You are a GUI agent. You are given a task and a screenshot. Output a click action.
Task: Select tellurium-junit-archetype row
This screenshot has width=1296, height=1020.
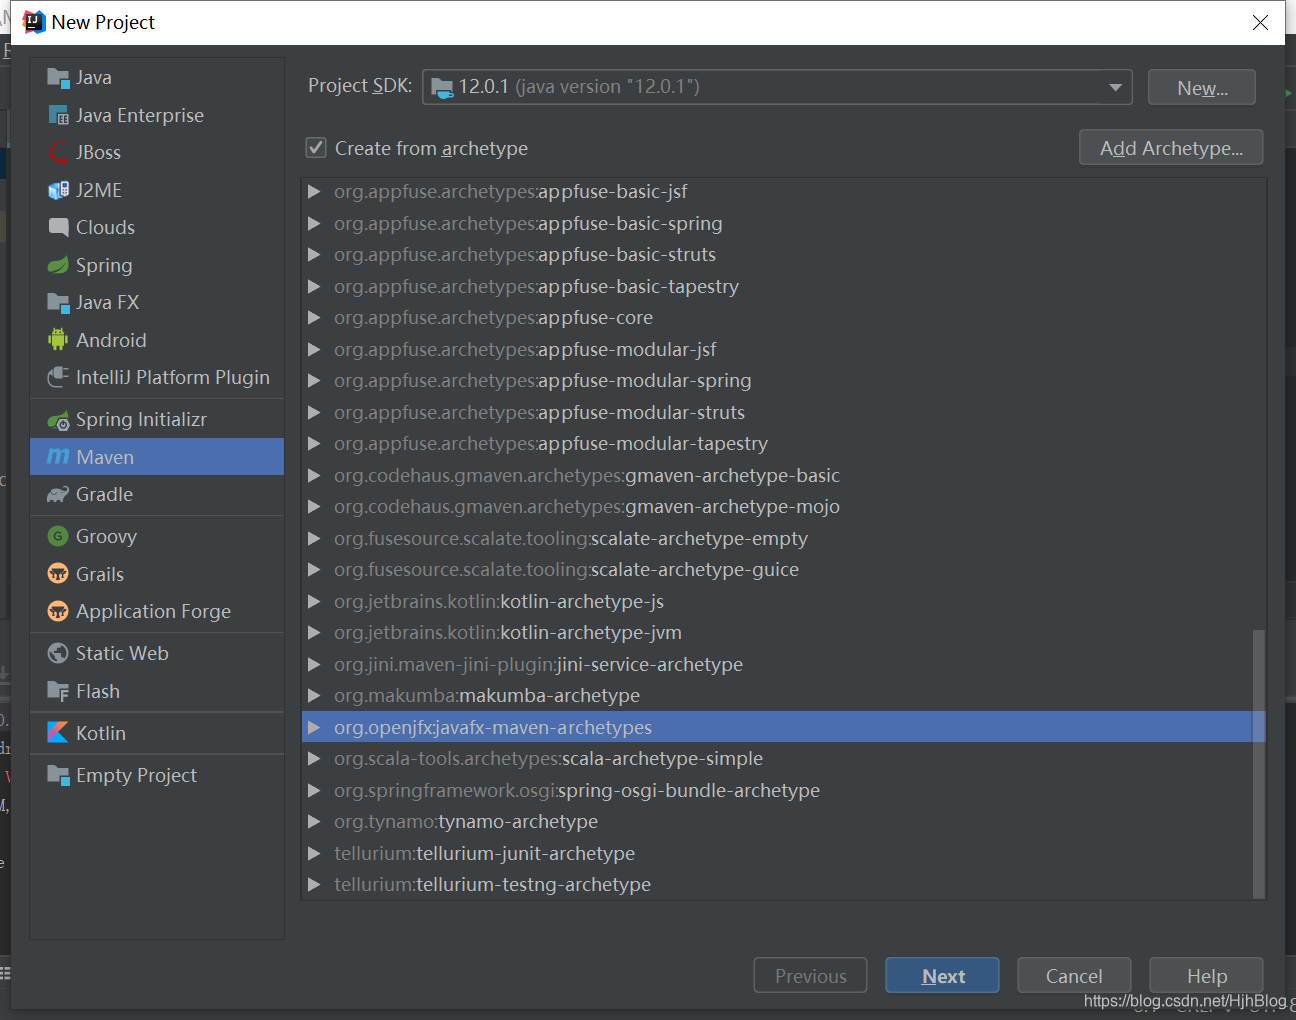[x=783, y=853]
